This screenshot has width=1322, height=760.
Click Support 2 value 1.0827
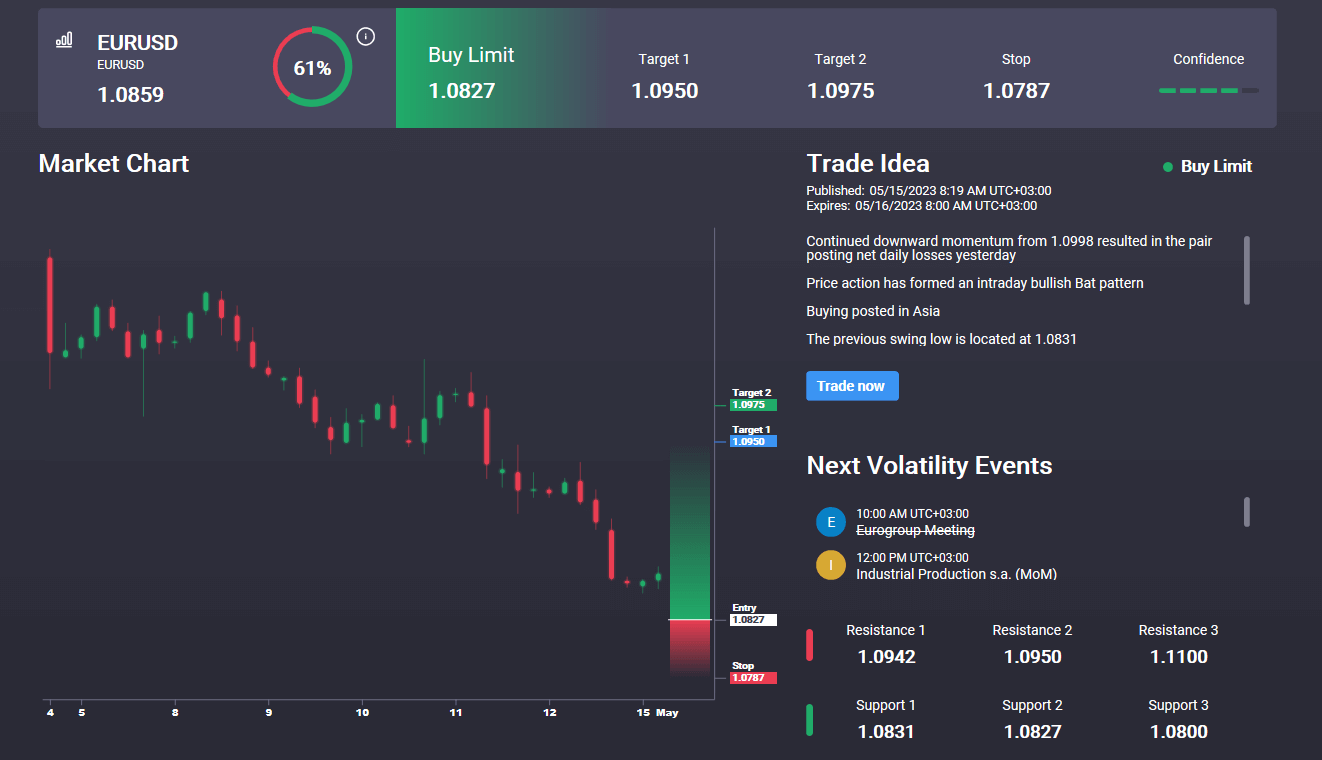(x=1032, y=732)
